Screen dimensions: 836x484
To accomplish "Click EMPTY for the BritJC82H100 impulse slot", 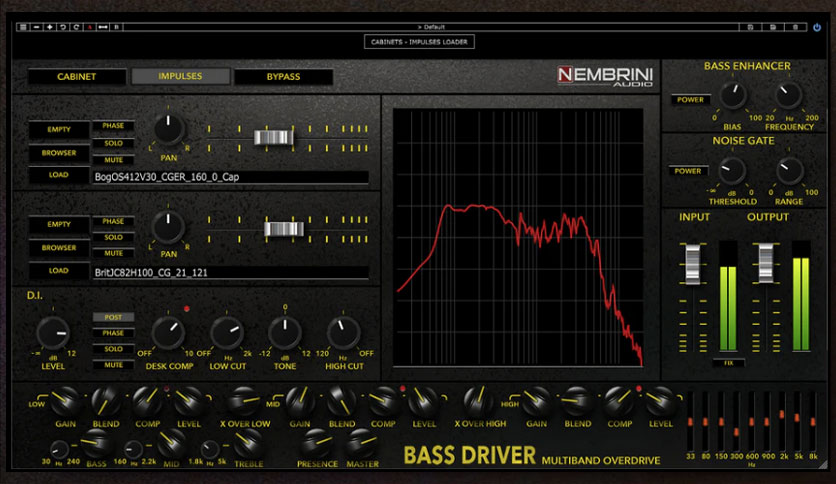I will (x=59, y=224).
